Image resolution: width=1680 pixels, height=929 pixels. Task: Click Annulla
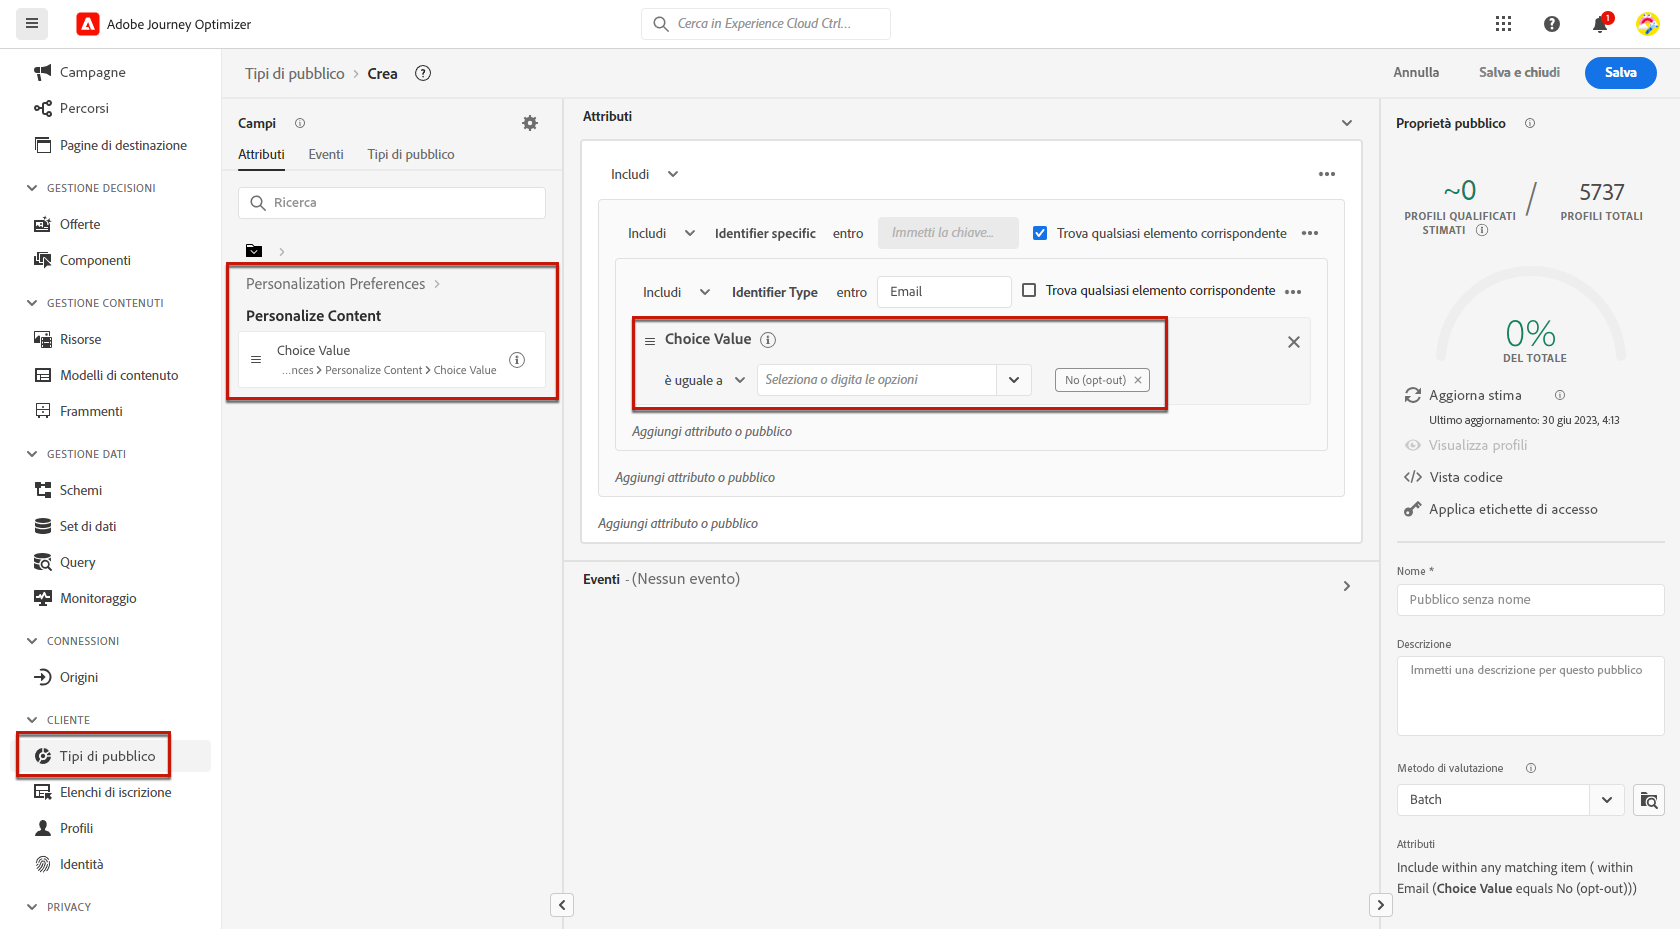point(1416,73)
